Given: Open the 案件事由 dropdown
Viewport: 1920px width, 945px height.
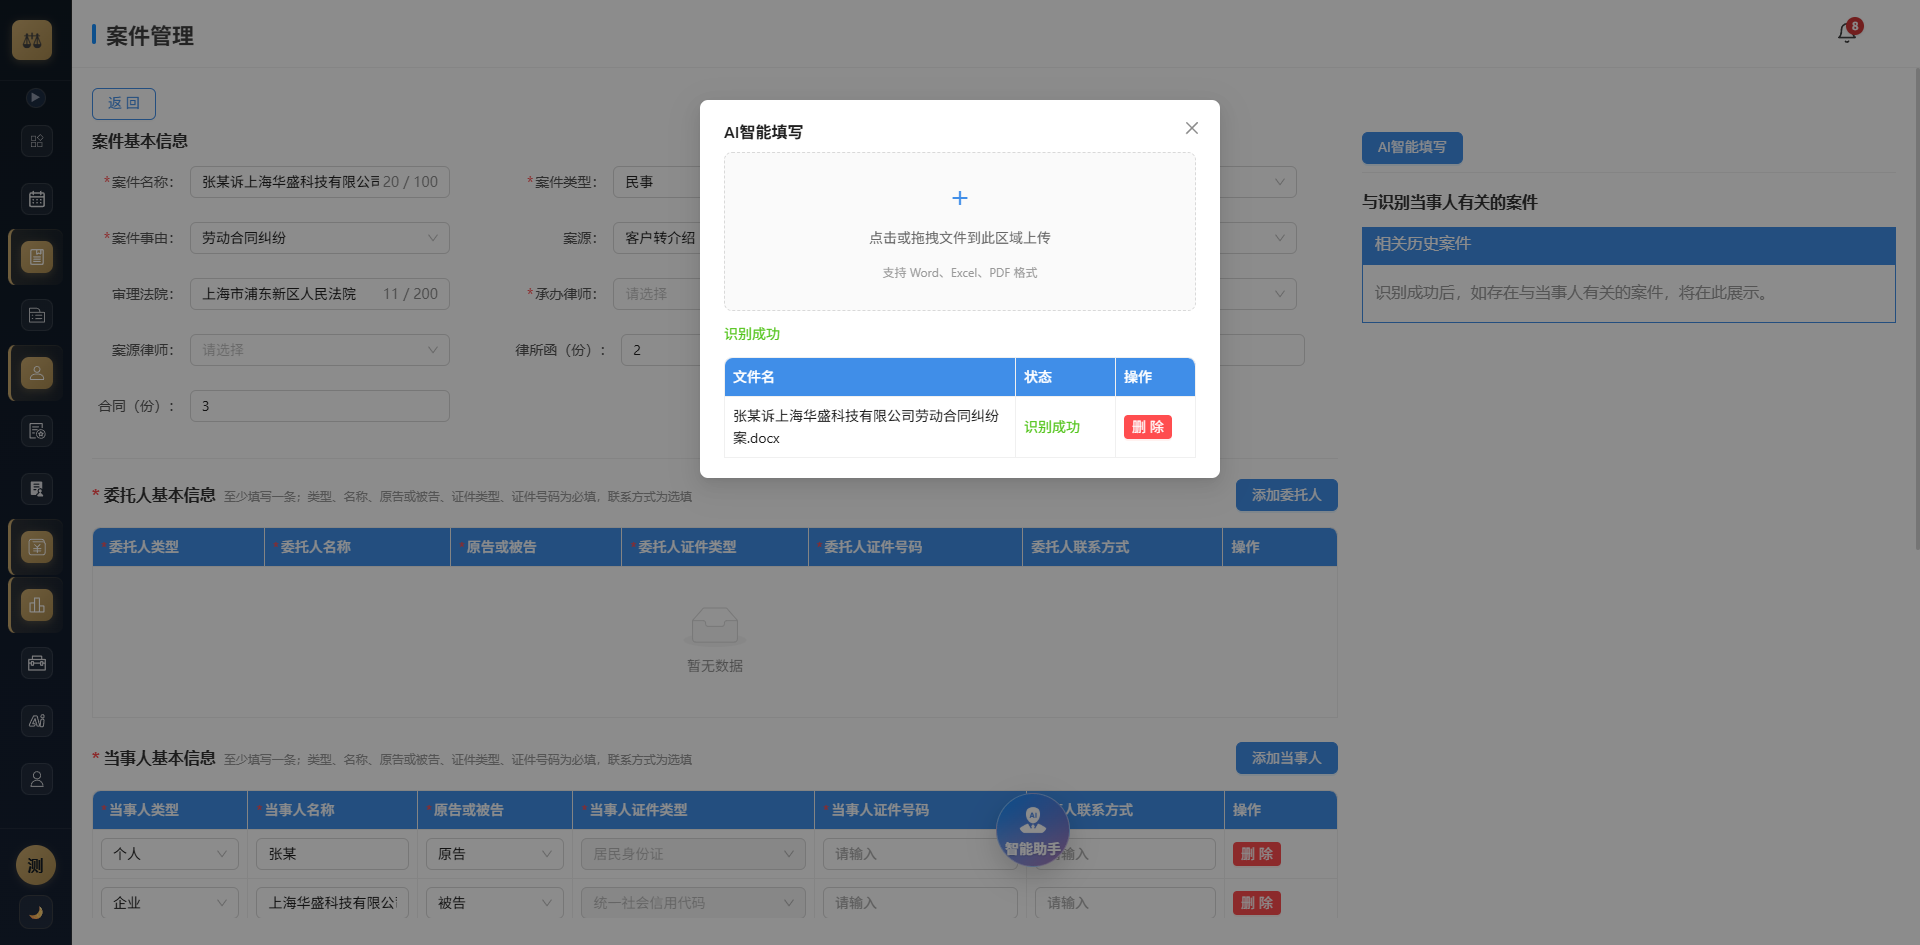Looking at the screenshot, I should click(x=320, y=238).
